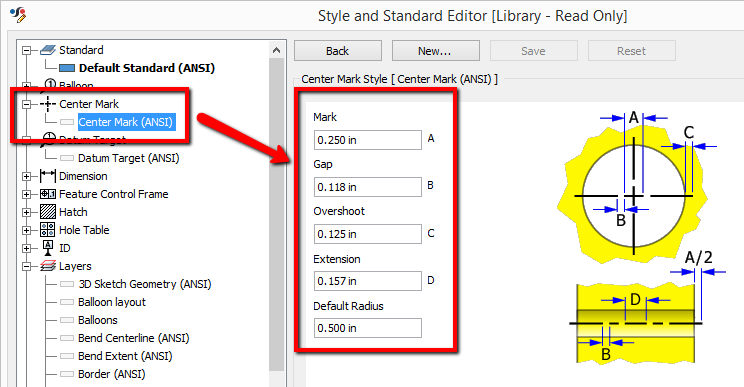Select the Balloon layout layer
Screen dimensions: 744x387
112,302
